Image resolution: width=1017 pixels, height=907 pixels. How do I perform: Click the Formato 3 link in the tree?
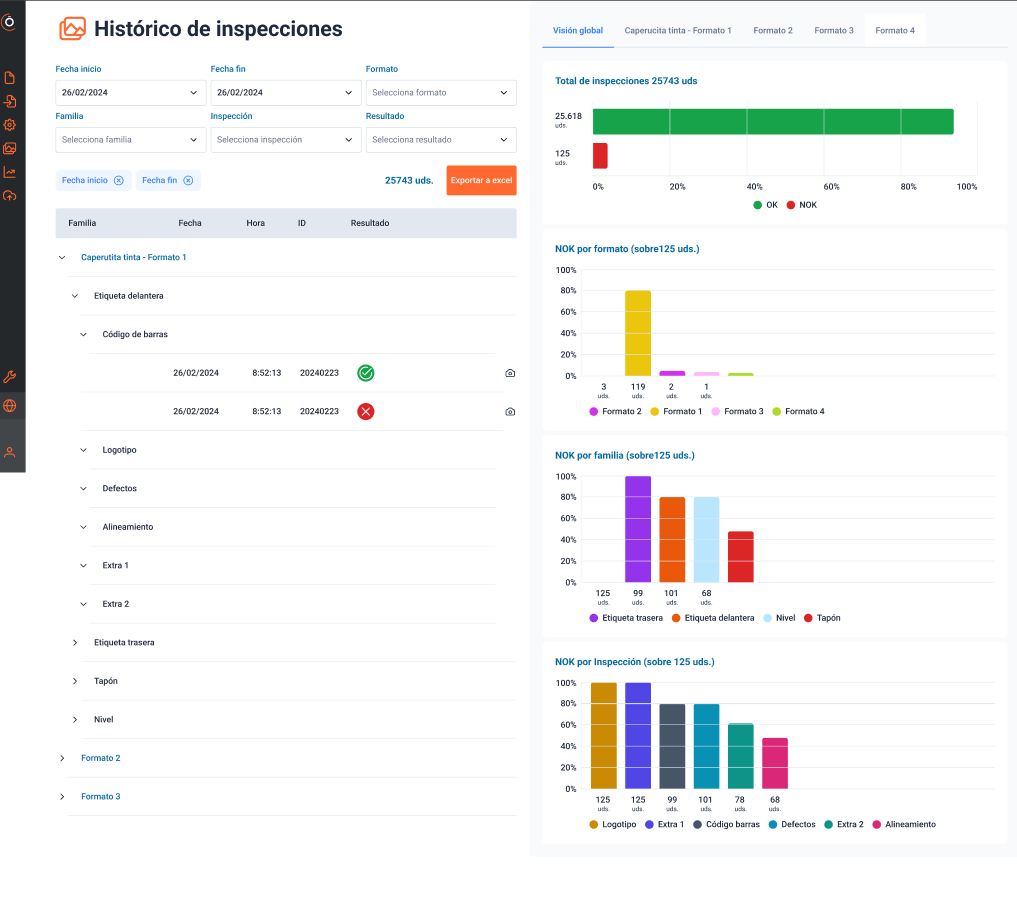pyautogui.click(x=100, y=797)
